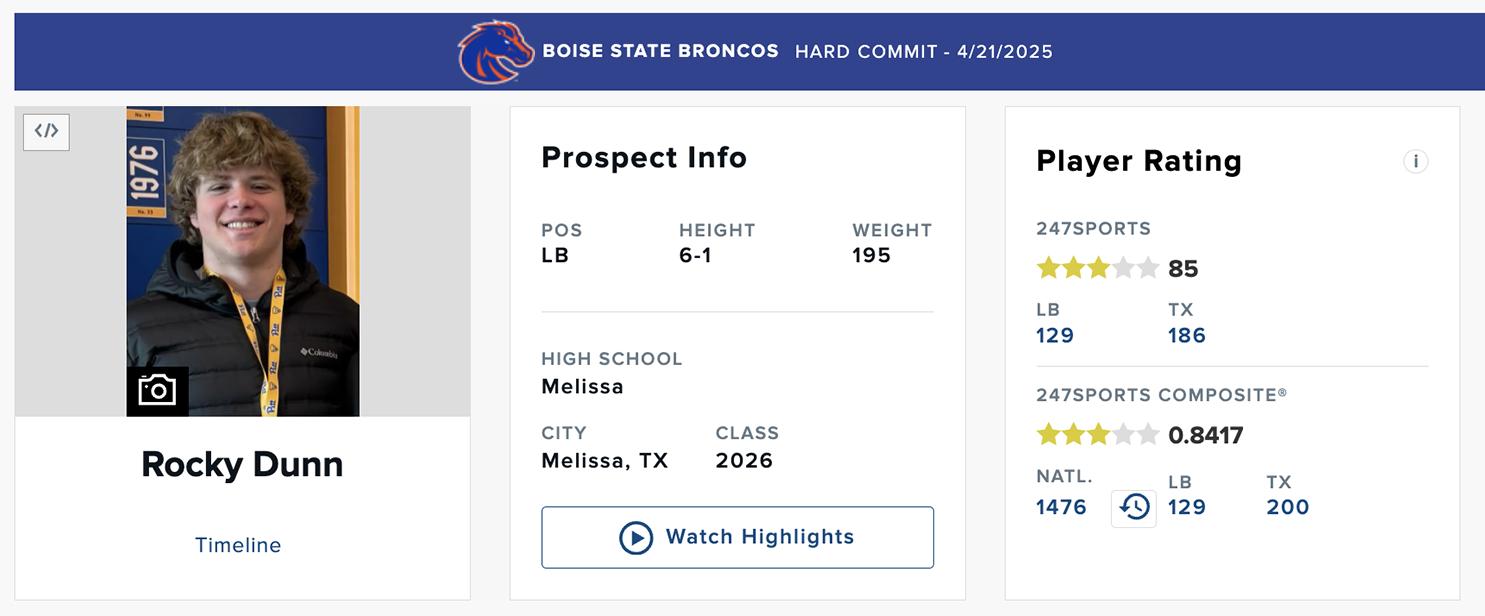Open the 247Sports TX rank 186
The image size is (1485, 616).
pos(1187,336)
